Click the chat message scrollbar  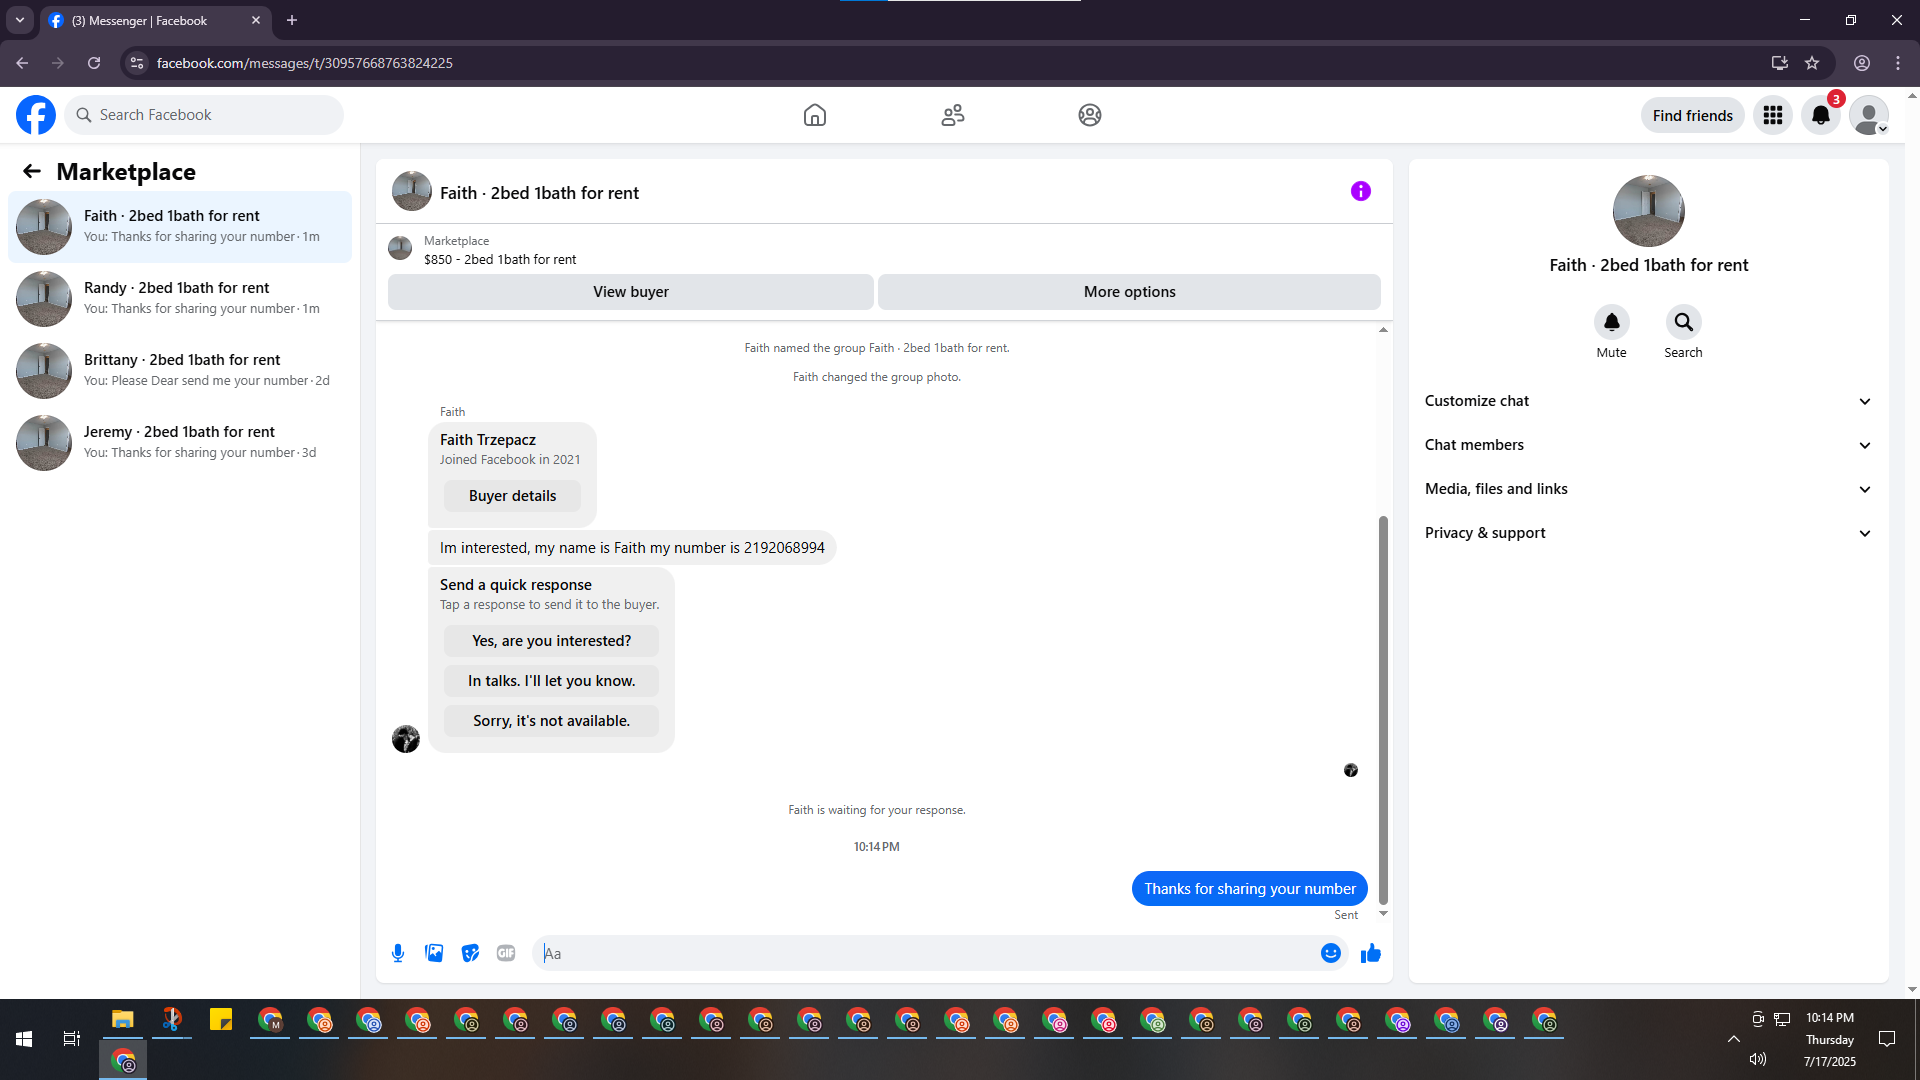pos(1384,710)
